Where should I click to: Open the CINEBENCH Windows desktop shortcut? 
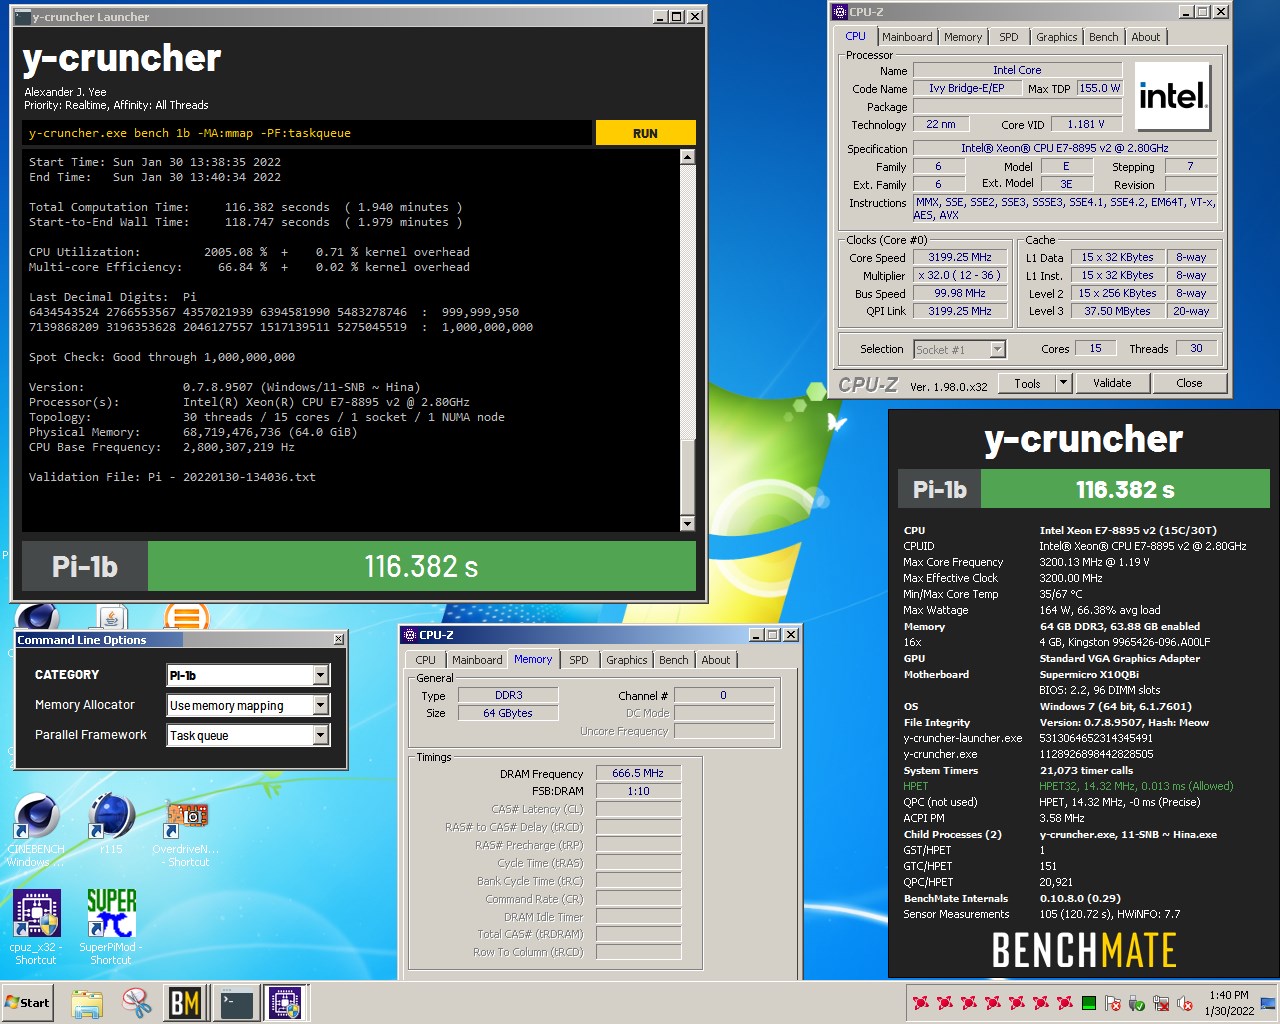pos(36,829)
